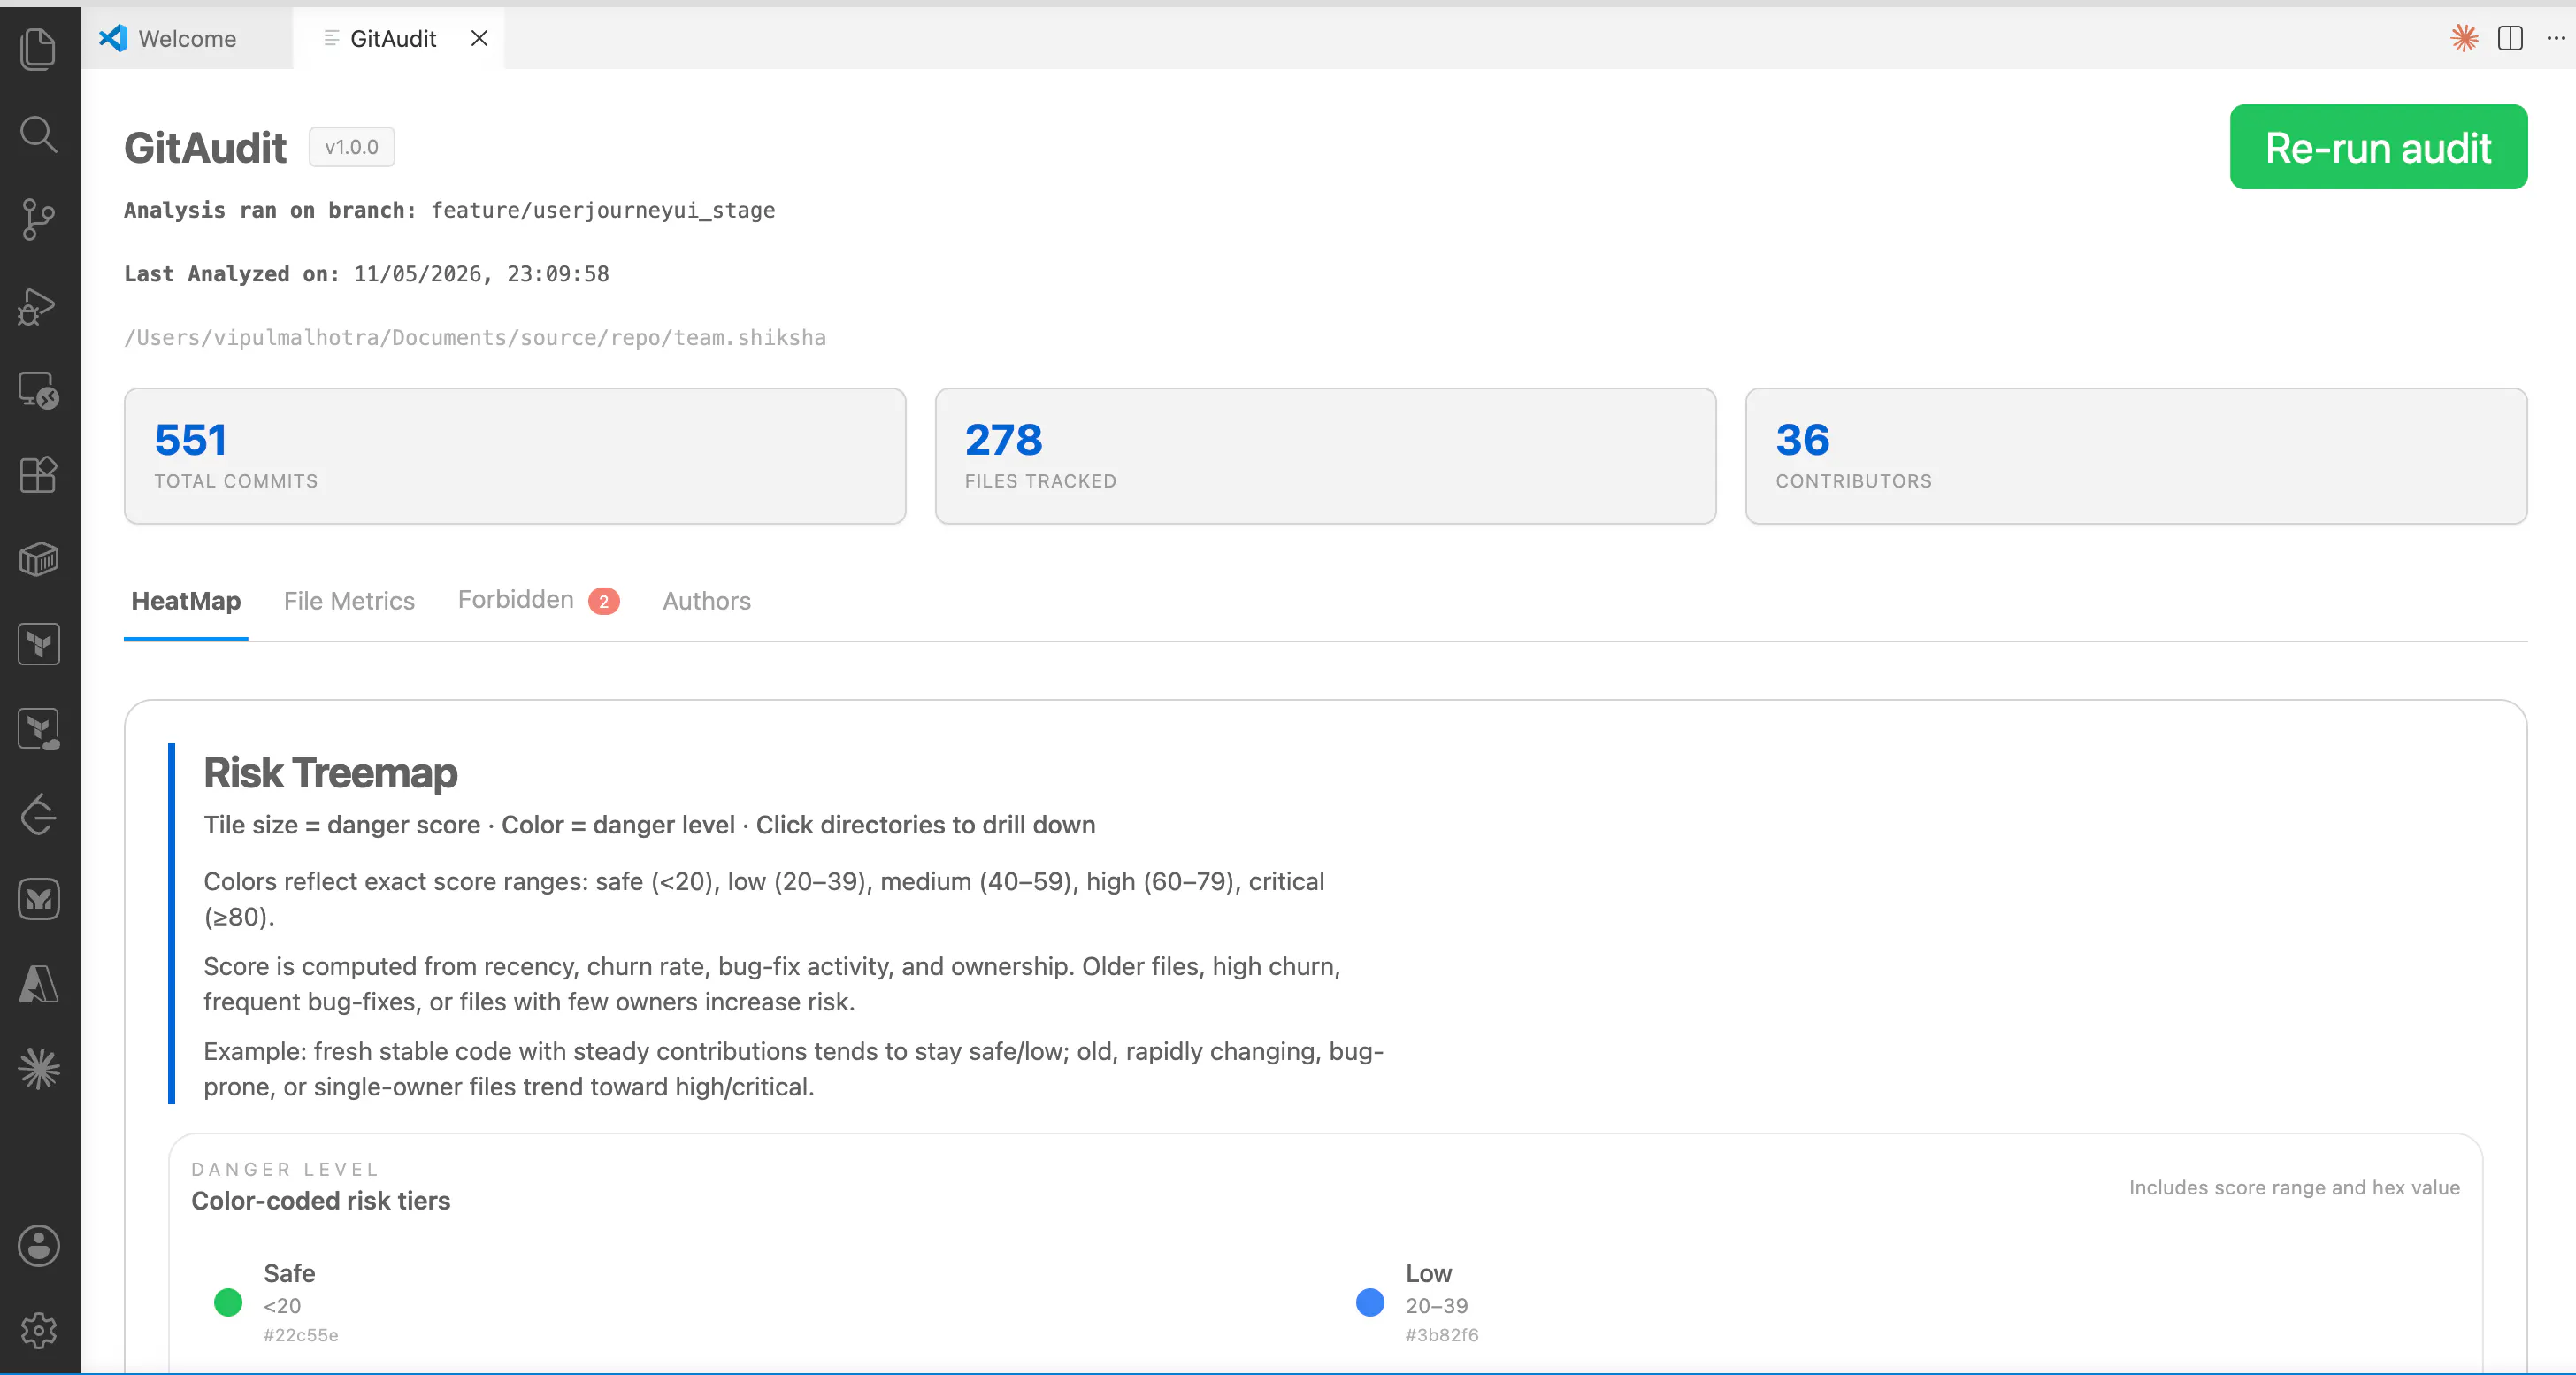The image size is (2576, 1375).
Task: Click the 278 Files Tracked card
Action: tap(1325, 456)
